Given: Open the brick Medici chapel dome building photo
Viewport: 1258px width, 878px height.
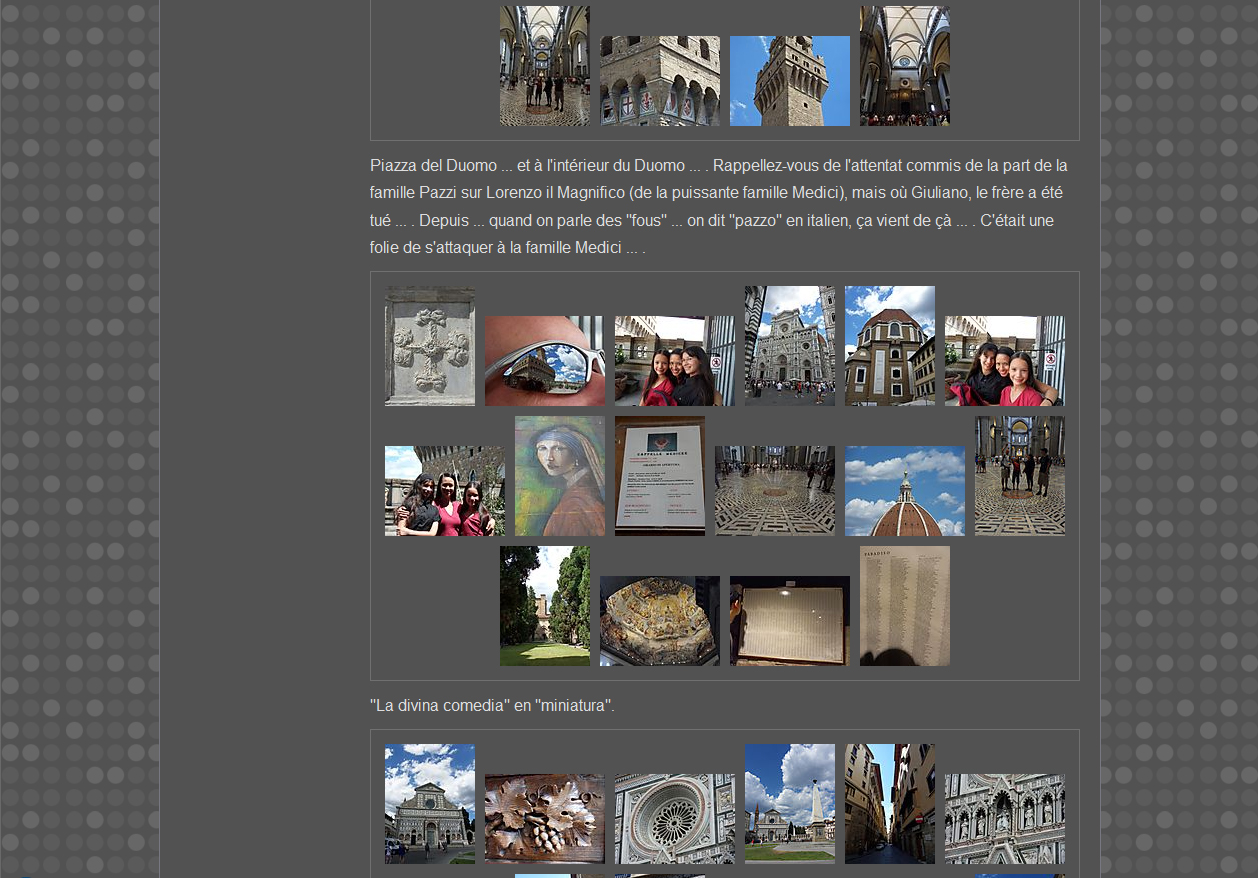Looking at the screenshot, I should (889, 346).
